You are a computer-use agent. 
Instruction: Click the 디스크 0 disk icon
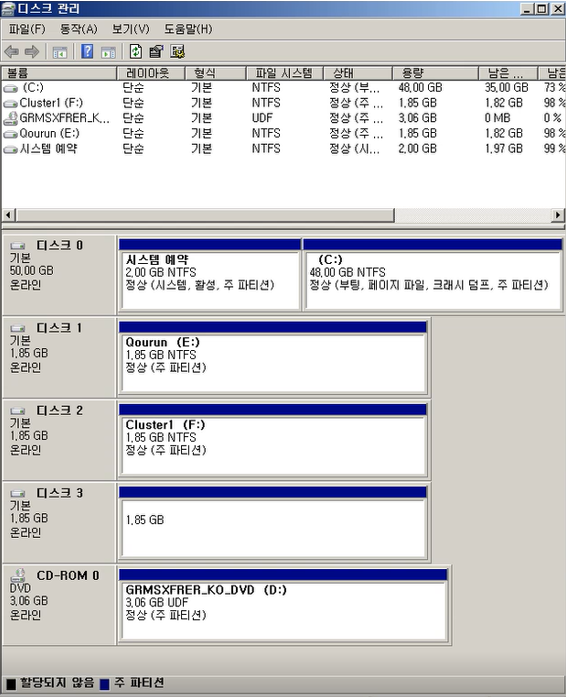click(18, 245)
